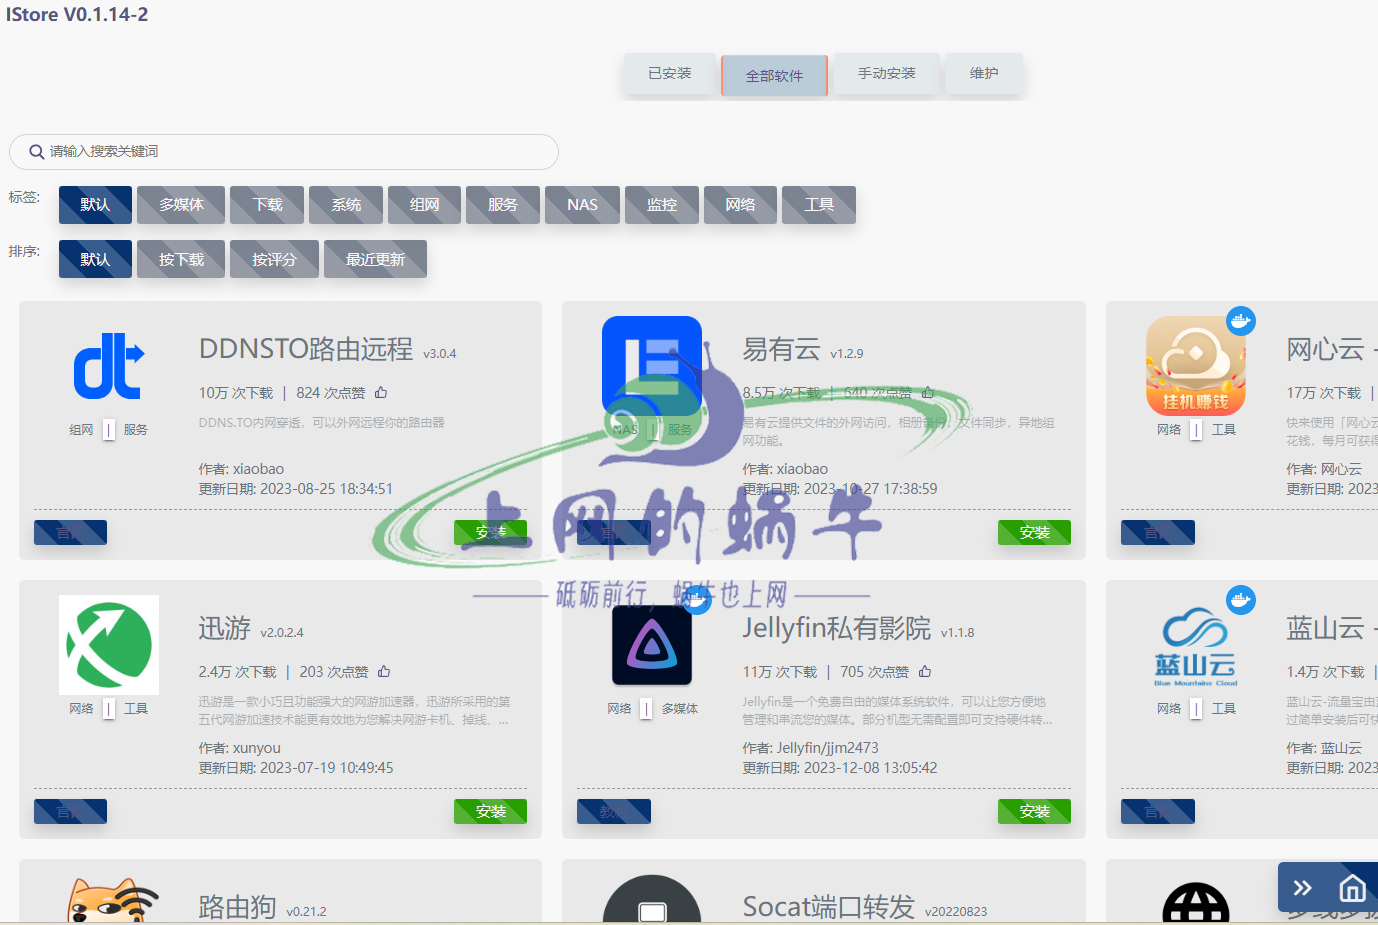Screen dimensions: 1378x925
Task: Install the 易有云 app
Action: point(1034,532)
